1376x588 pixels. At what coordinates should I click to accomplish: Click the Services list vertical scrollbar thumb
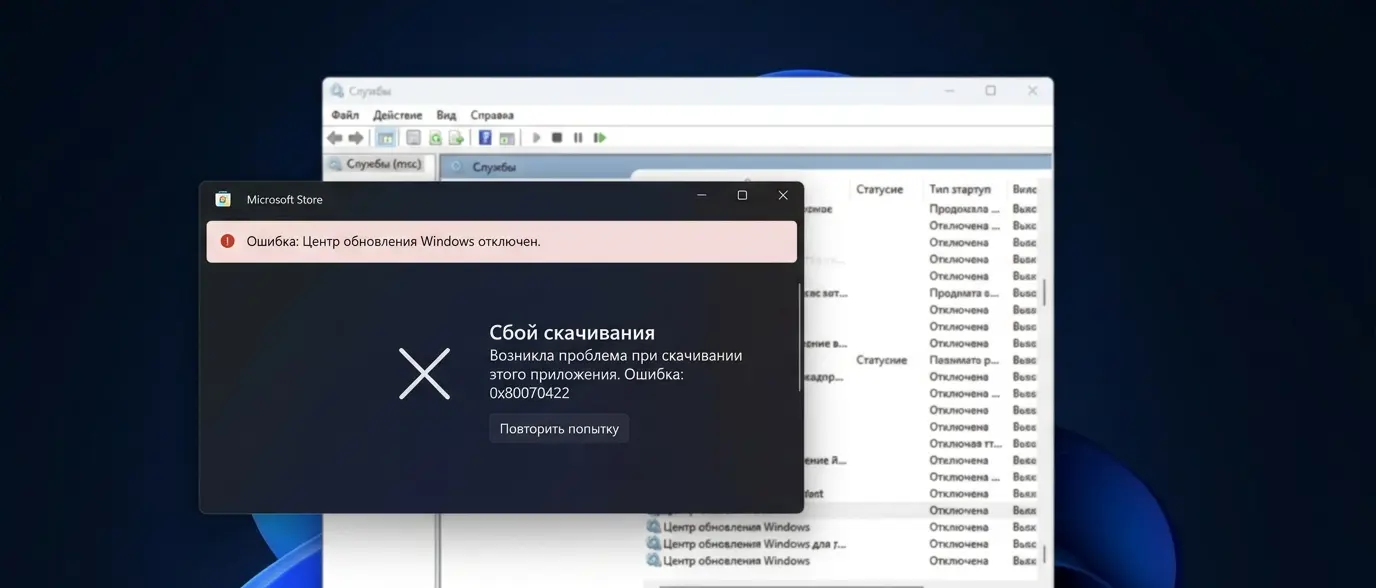pyautogui.click(x=1045, y=293)
